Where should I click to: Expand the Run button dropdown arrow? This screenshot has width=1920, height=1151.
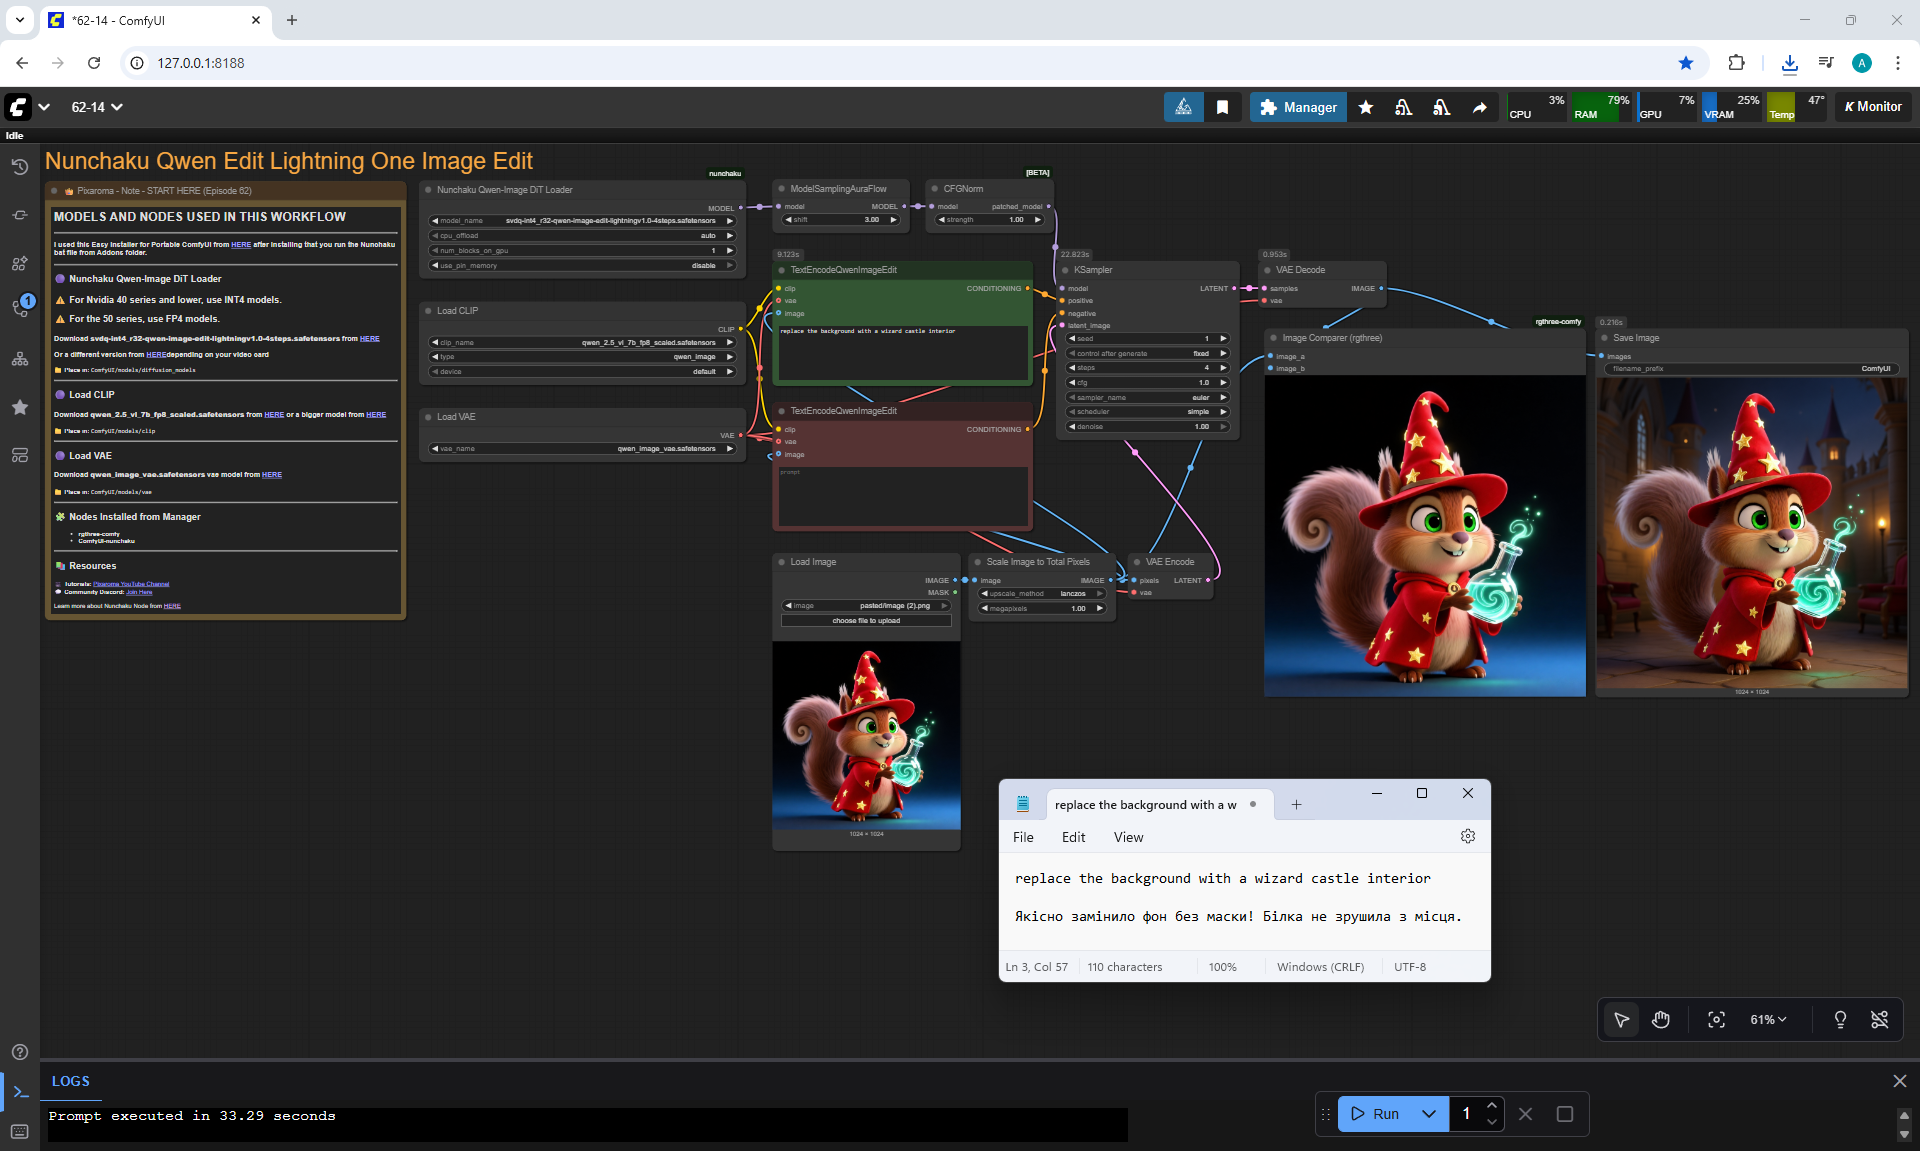1429,1113
